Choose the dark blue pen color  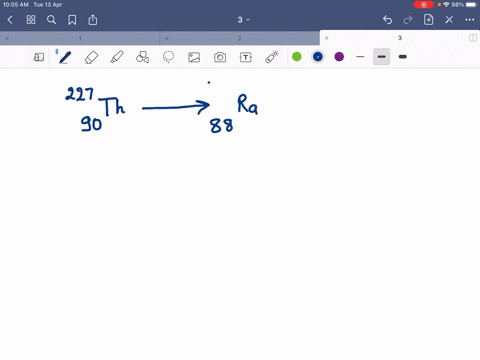click(318, 57)
